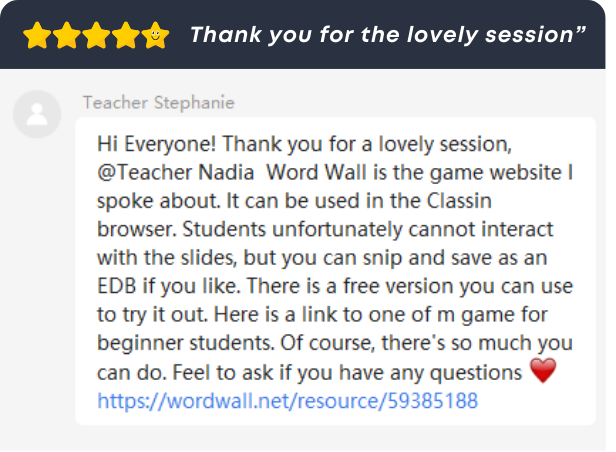The height and width of the screenshot is (452, 616).
Task: Click the fourth gold star
Action: 126,35
